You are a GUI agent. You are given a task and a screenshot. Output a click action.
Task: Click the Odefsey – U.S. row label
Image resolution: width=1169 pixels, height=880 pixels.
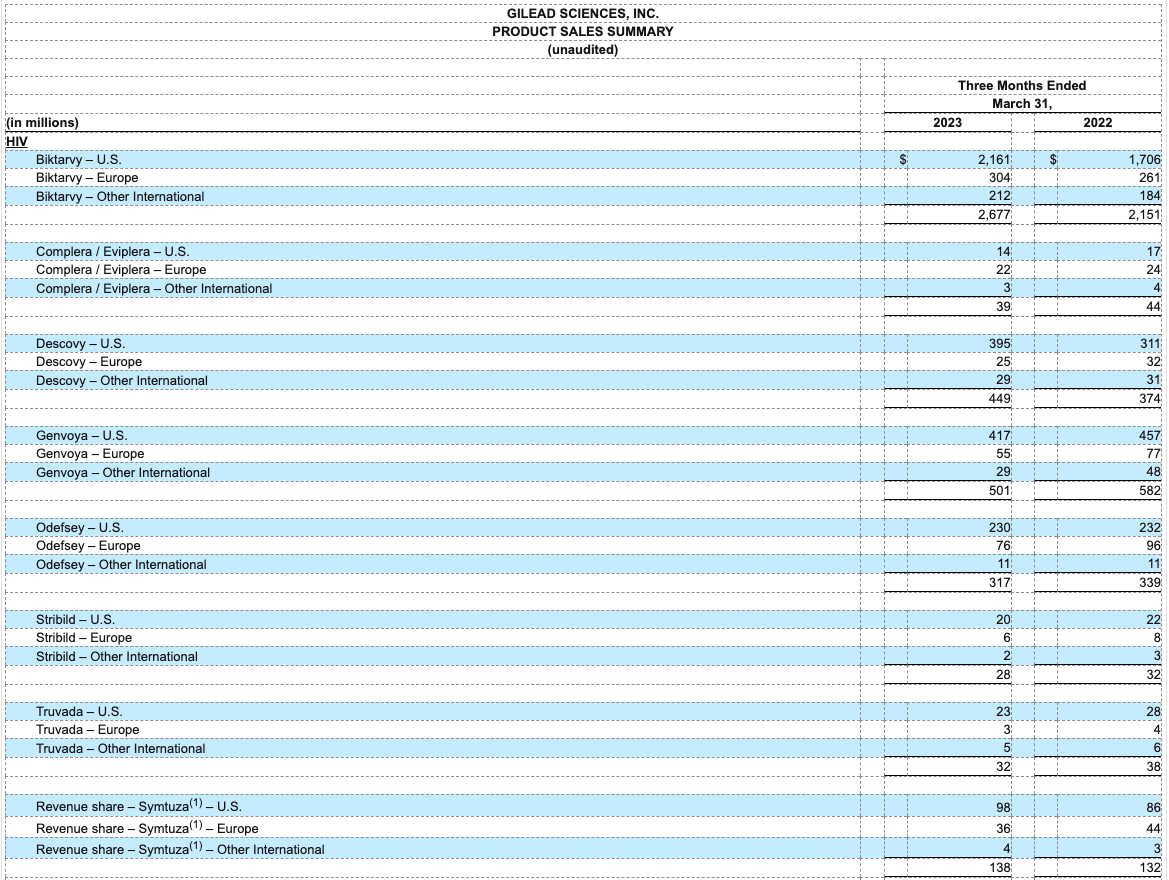80,528
